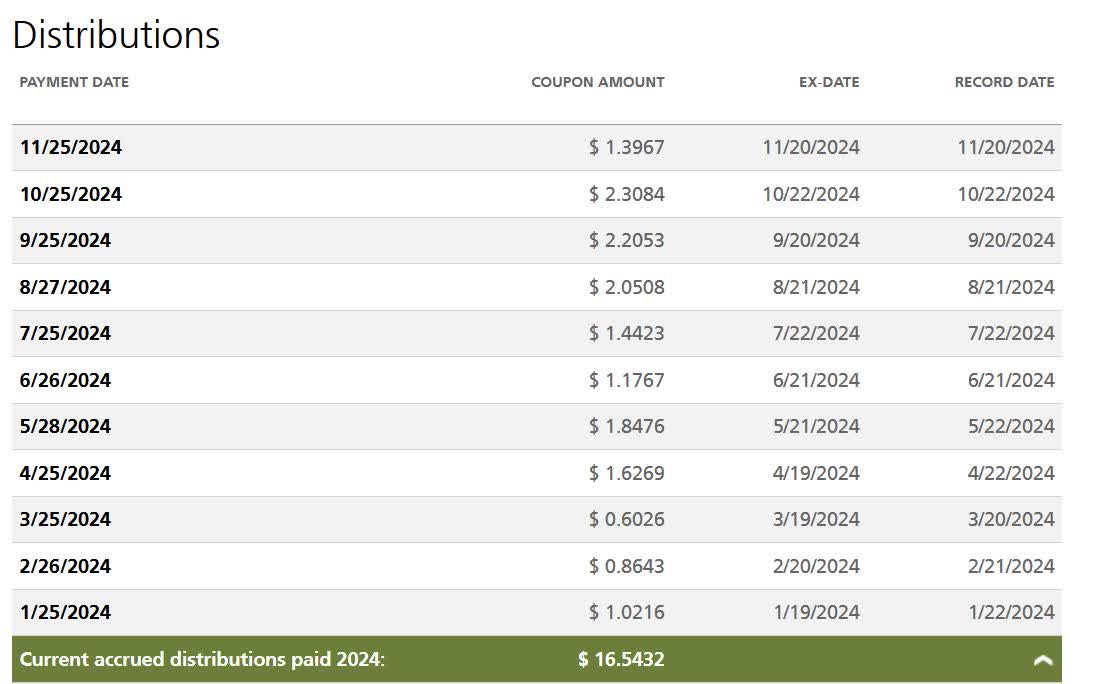Click the Ex-Date column header
Viewport: 1105px width, 684px height.
(x=828, y=82)
